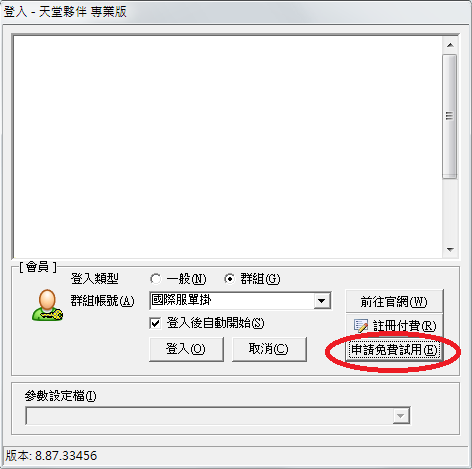Click the scroll up arrow in message area
The height and width of the screenshot is (469, 472).
click(x=450, y=45)
